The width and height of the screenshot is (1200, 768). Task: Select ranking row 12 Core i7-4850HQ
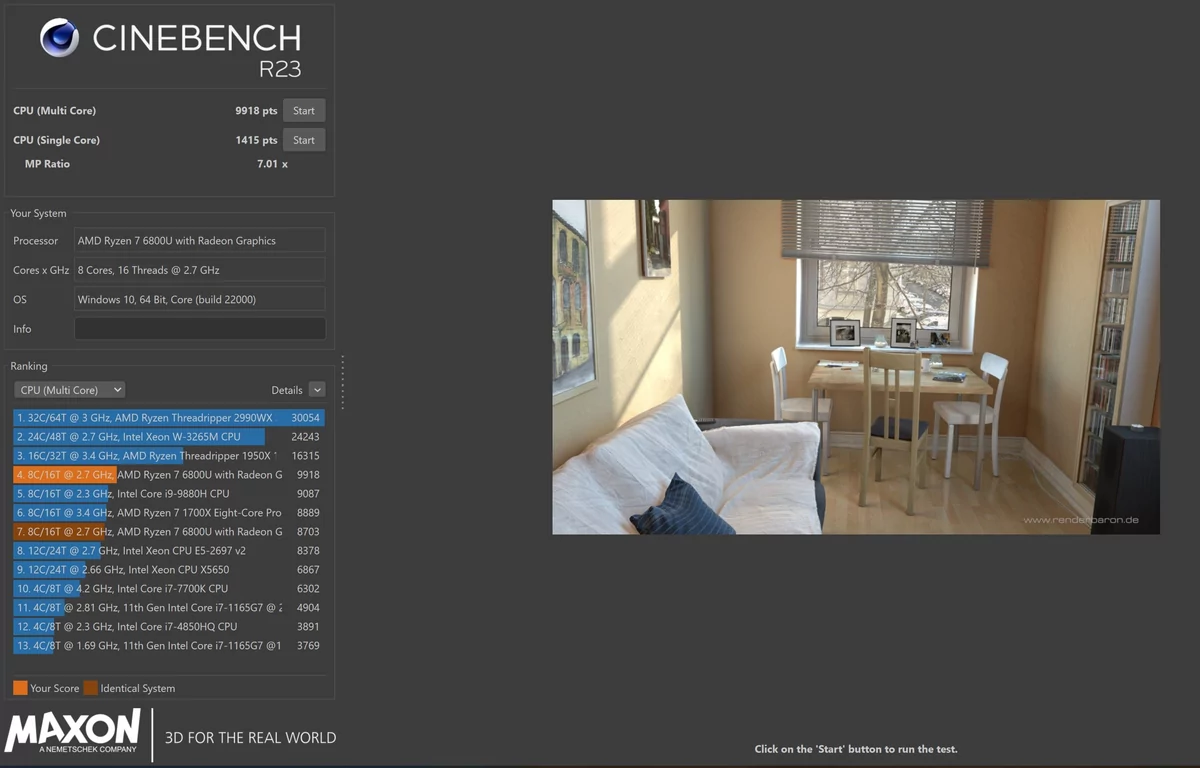point(169,627)
